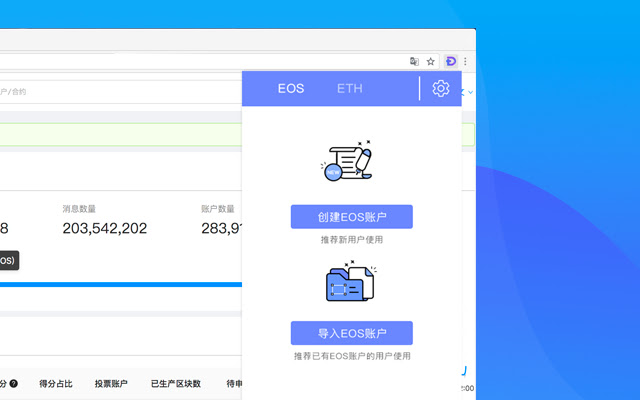Click the 创建EOS账户 button
This screenshot has width=640, height=400.
(352, 217)
